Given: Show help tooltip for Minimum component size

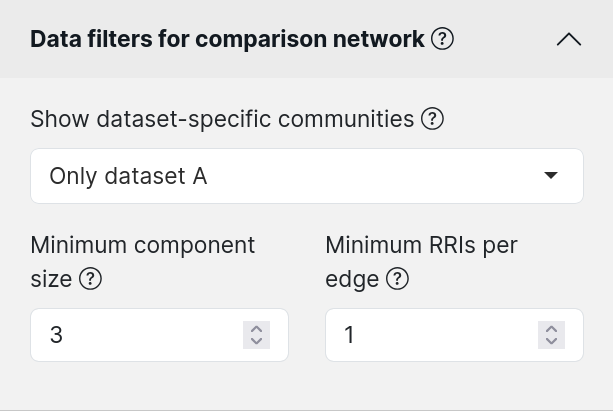Looking at the screenshot, I should [x=90, y=279].
